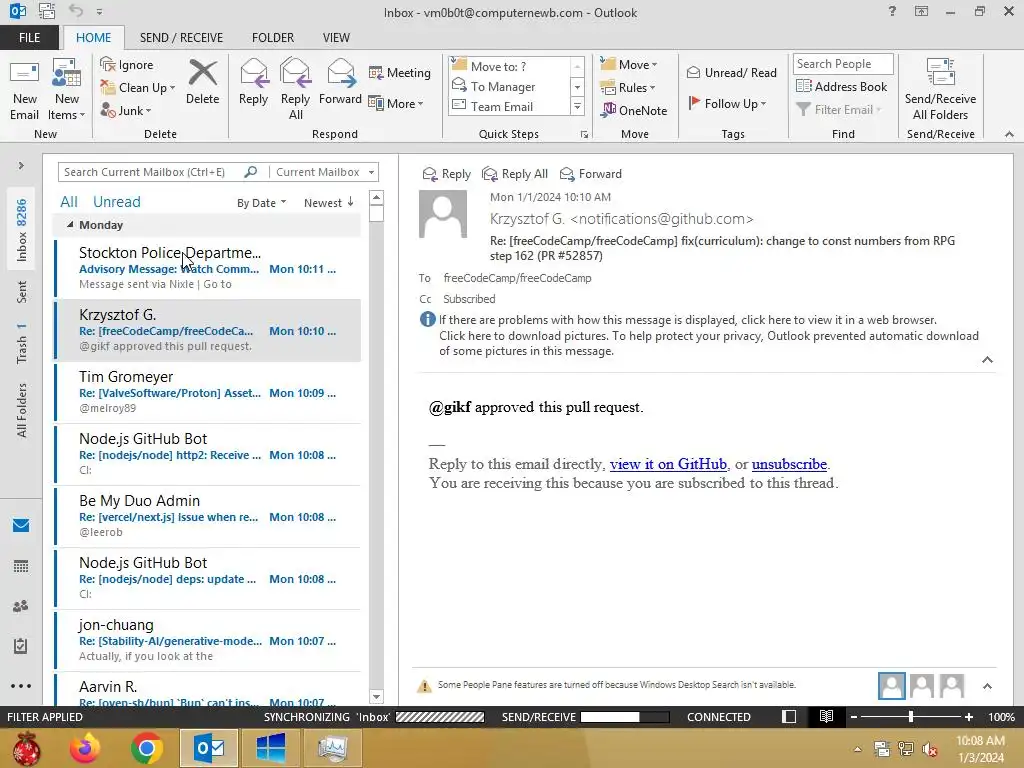
Task: Switch to People navigation view
Action: (x=21, y=606)
